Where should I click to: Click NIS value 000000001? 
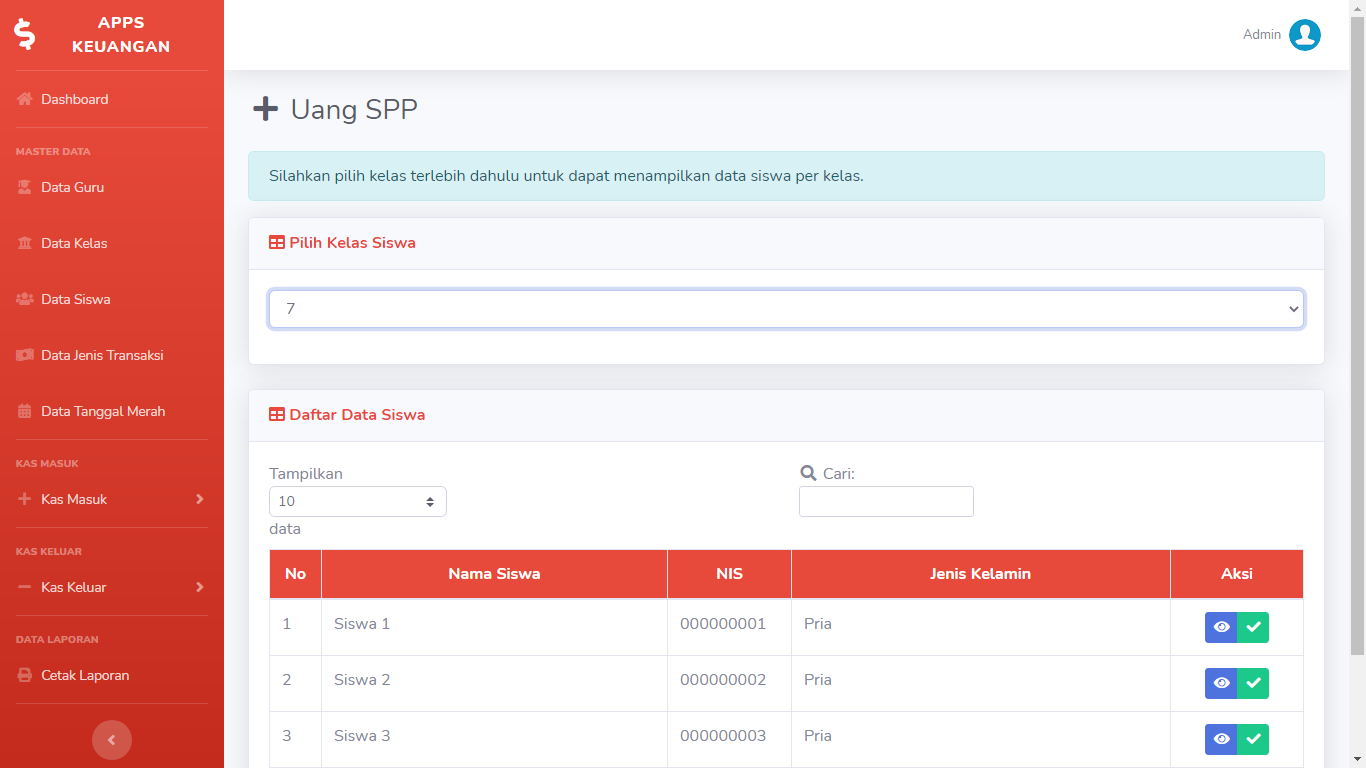[x=723, y=624]
